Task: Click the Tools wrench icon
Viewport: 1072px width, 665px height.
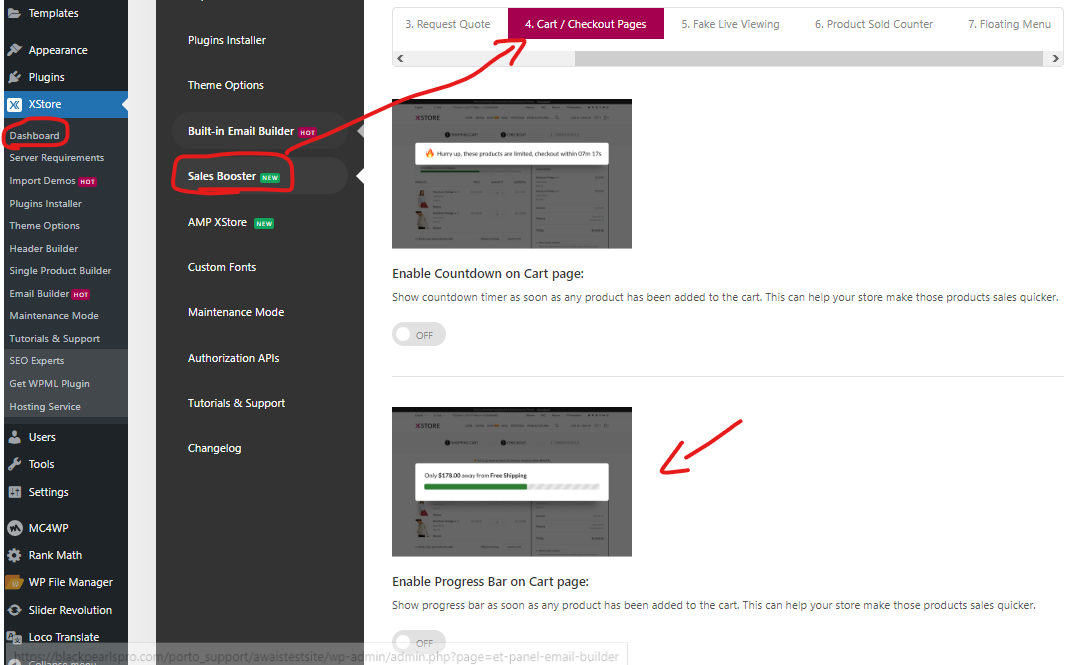Action: pos(14,464)
